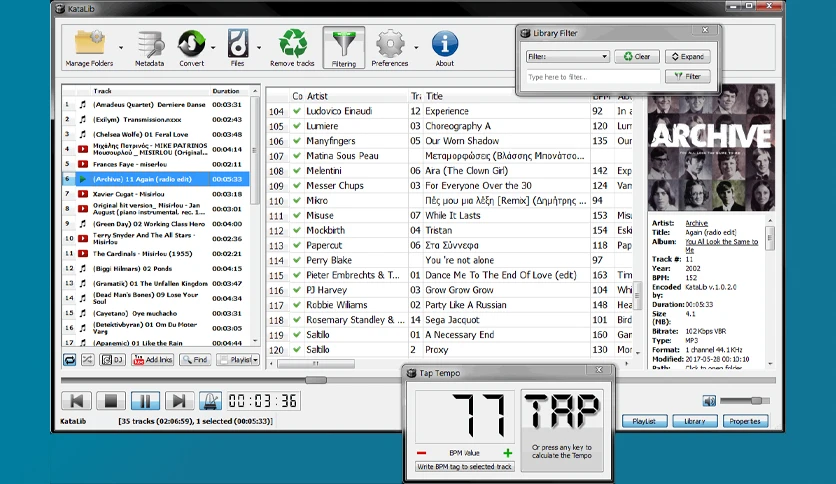Click the Filter button with funnel
The width and height of the screenshot is (836, 484).
click(x=688, y=77)
